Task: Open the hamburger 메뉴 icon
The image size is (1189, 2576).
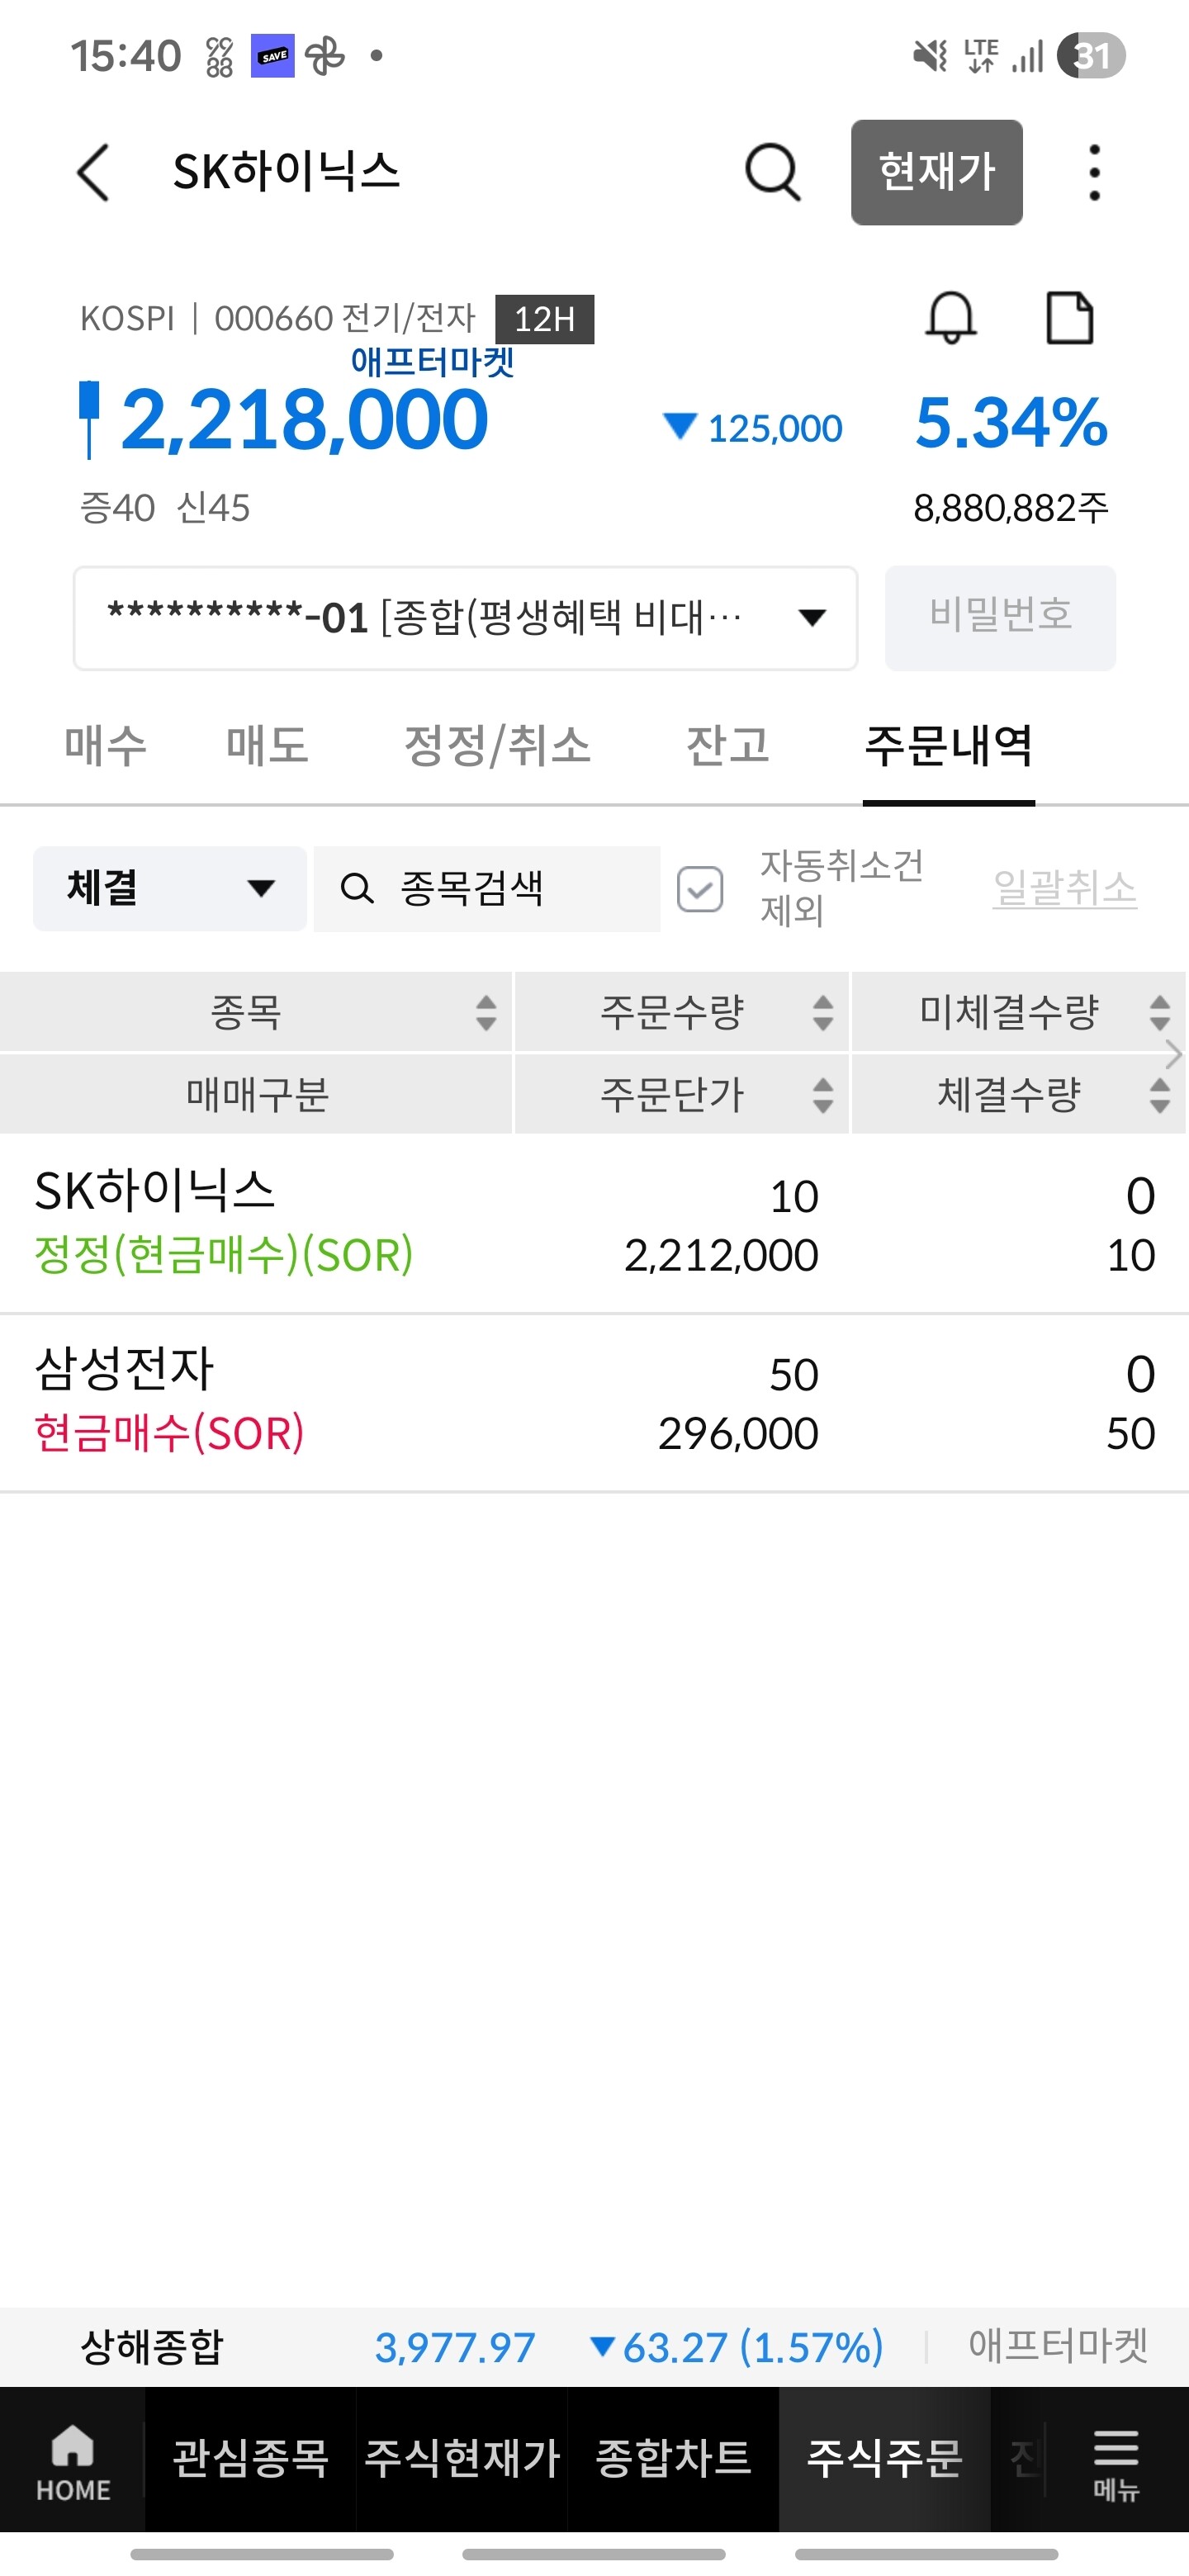Action: (x=1116, y=2462)
